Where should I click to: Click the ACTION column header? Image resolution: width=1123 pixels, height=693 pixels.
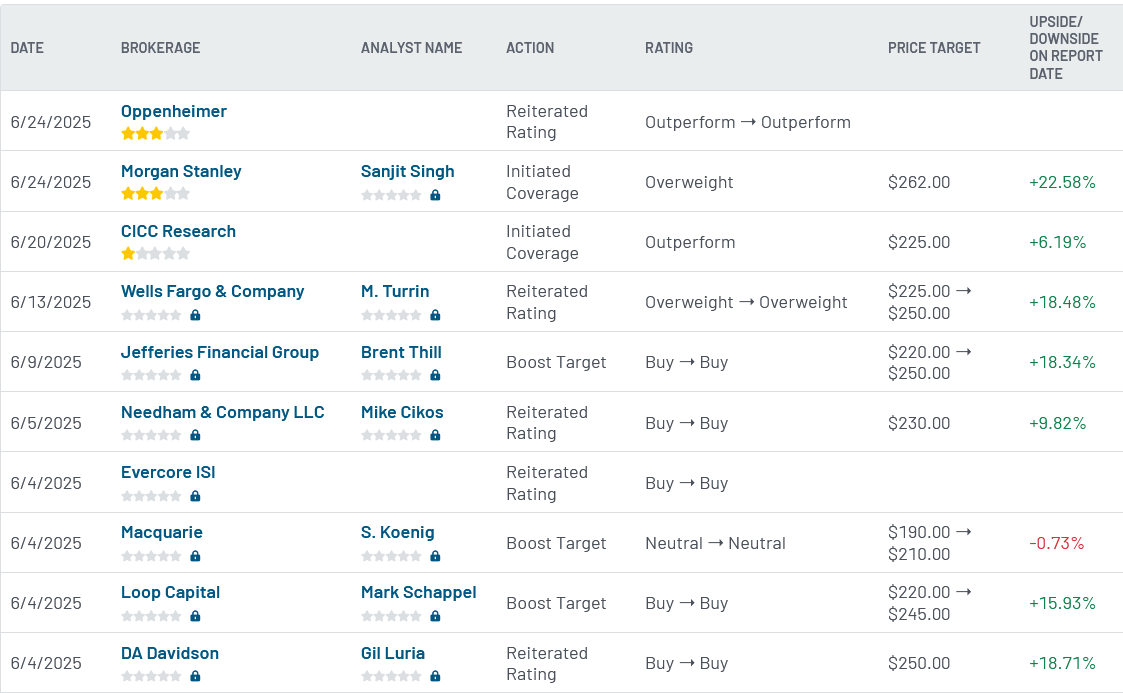click(x=530, y=48)
